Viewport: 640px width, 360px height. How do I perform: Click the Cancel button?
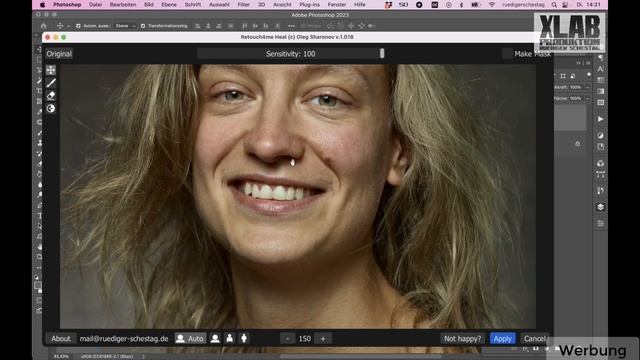click(x=535, y=338)
